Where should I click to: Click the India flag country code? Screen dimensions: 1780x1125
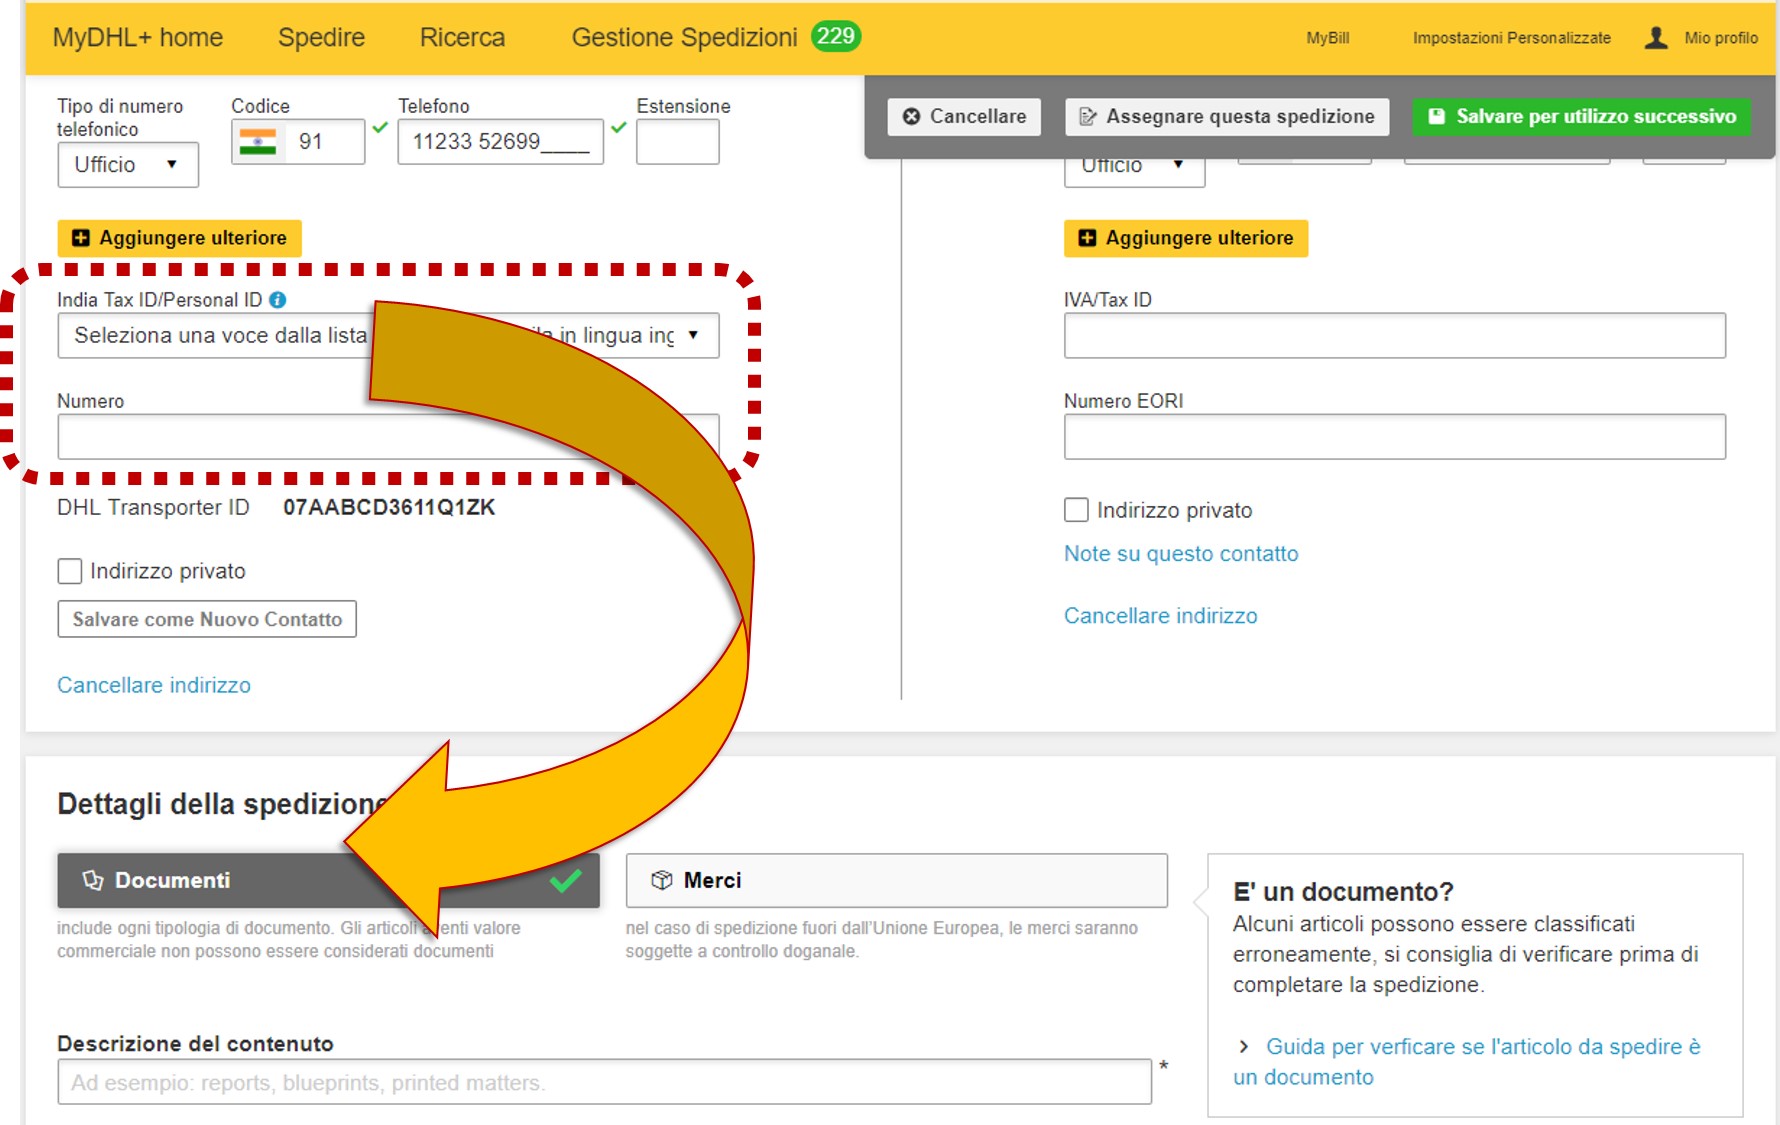coord(258,142)
